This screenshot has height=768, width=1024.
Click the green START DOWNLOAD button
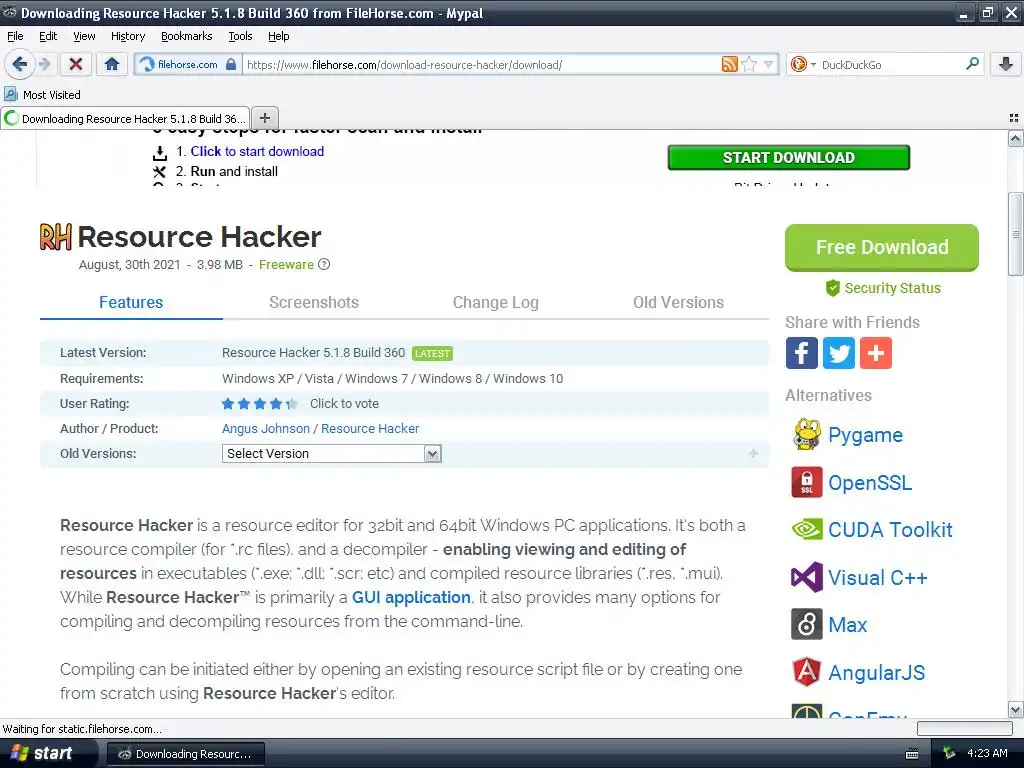788,157
